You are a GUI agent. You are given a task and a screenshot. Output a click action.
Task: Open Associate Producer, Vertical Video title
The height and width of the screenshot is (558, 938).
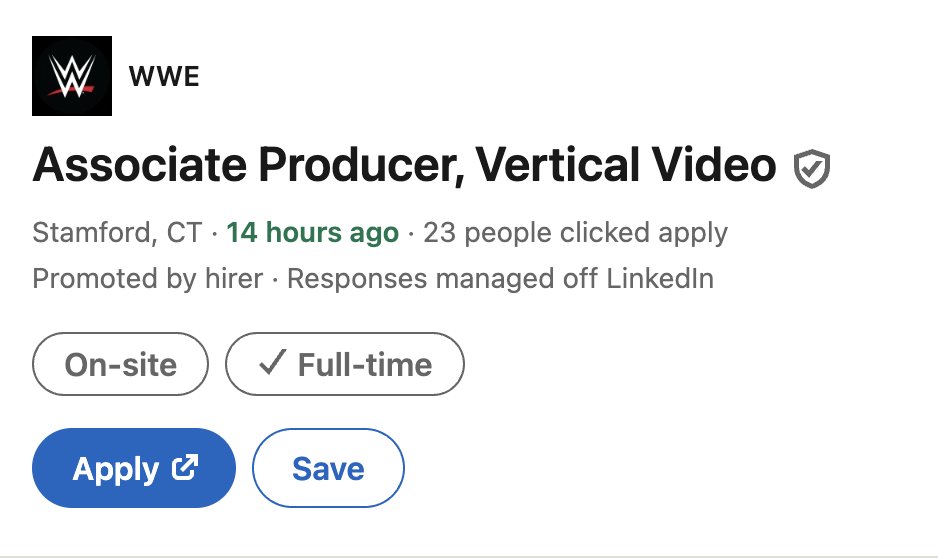point(404,165)
